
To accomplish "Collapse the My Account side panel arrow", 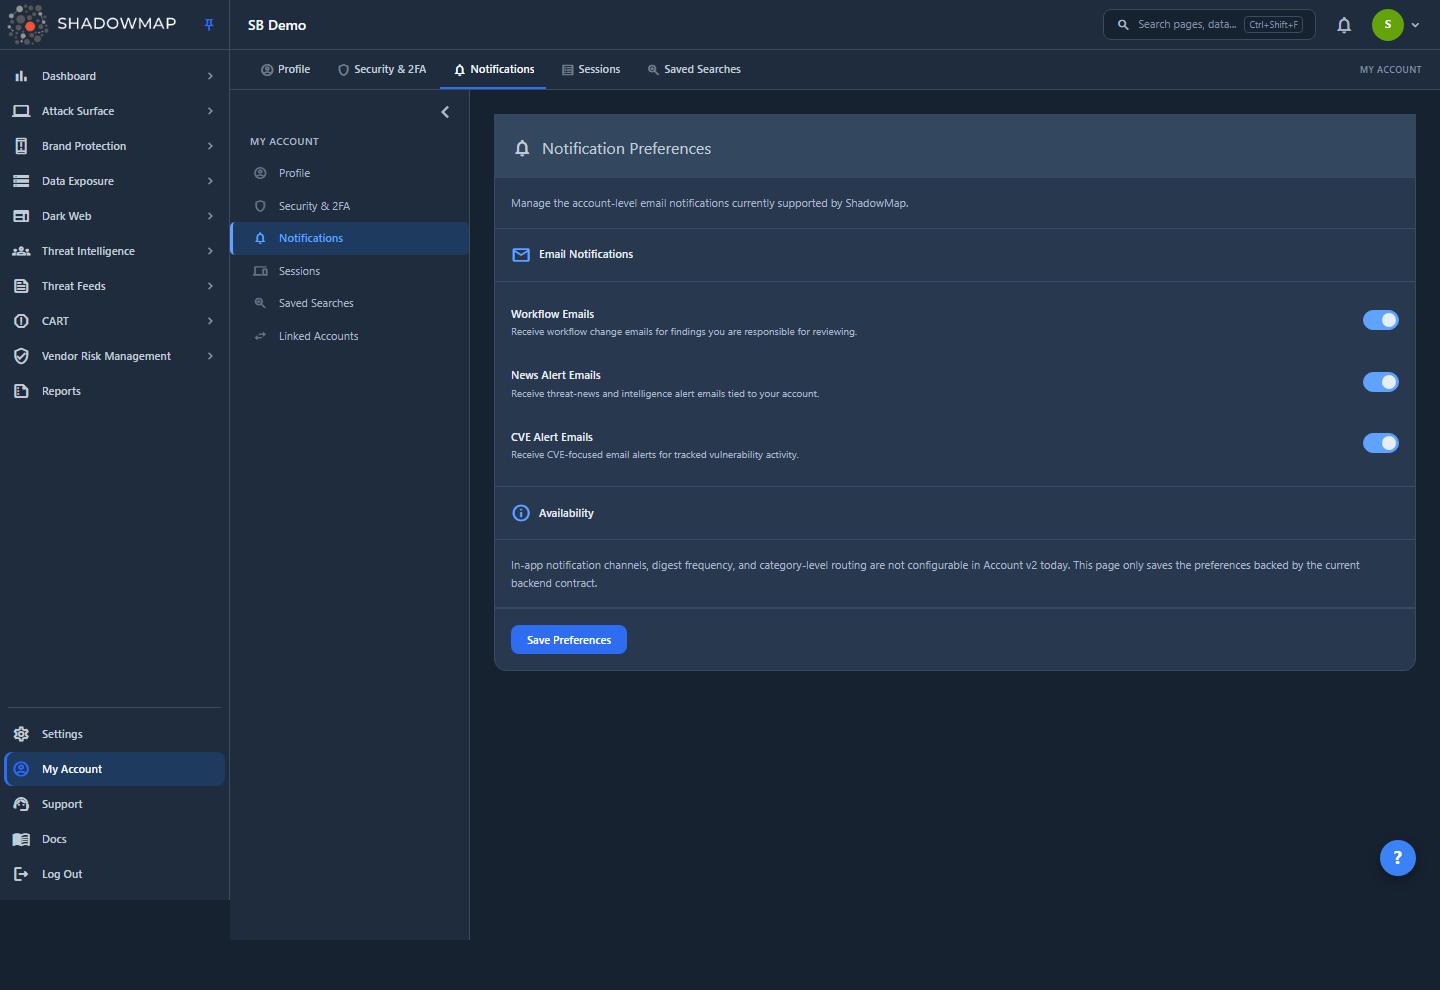I will pos(446,112).
